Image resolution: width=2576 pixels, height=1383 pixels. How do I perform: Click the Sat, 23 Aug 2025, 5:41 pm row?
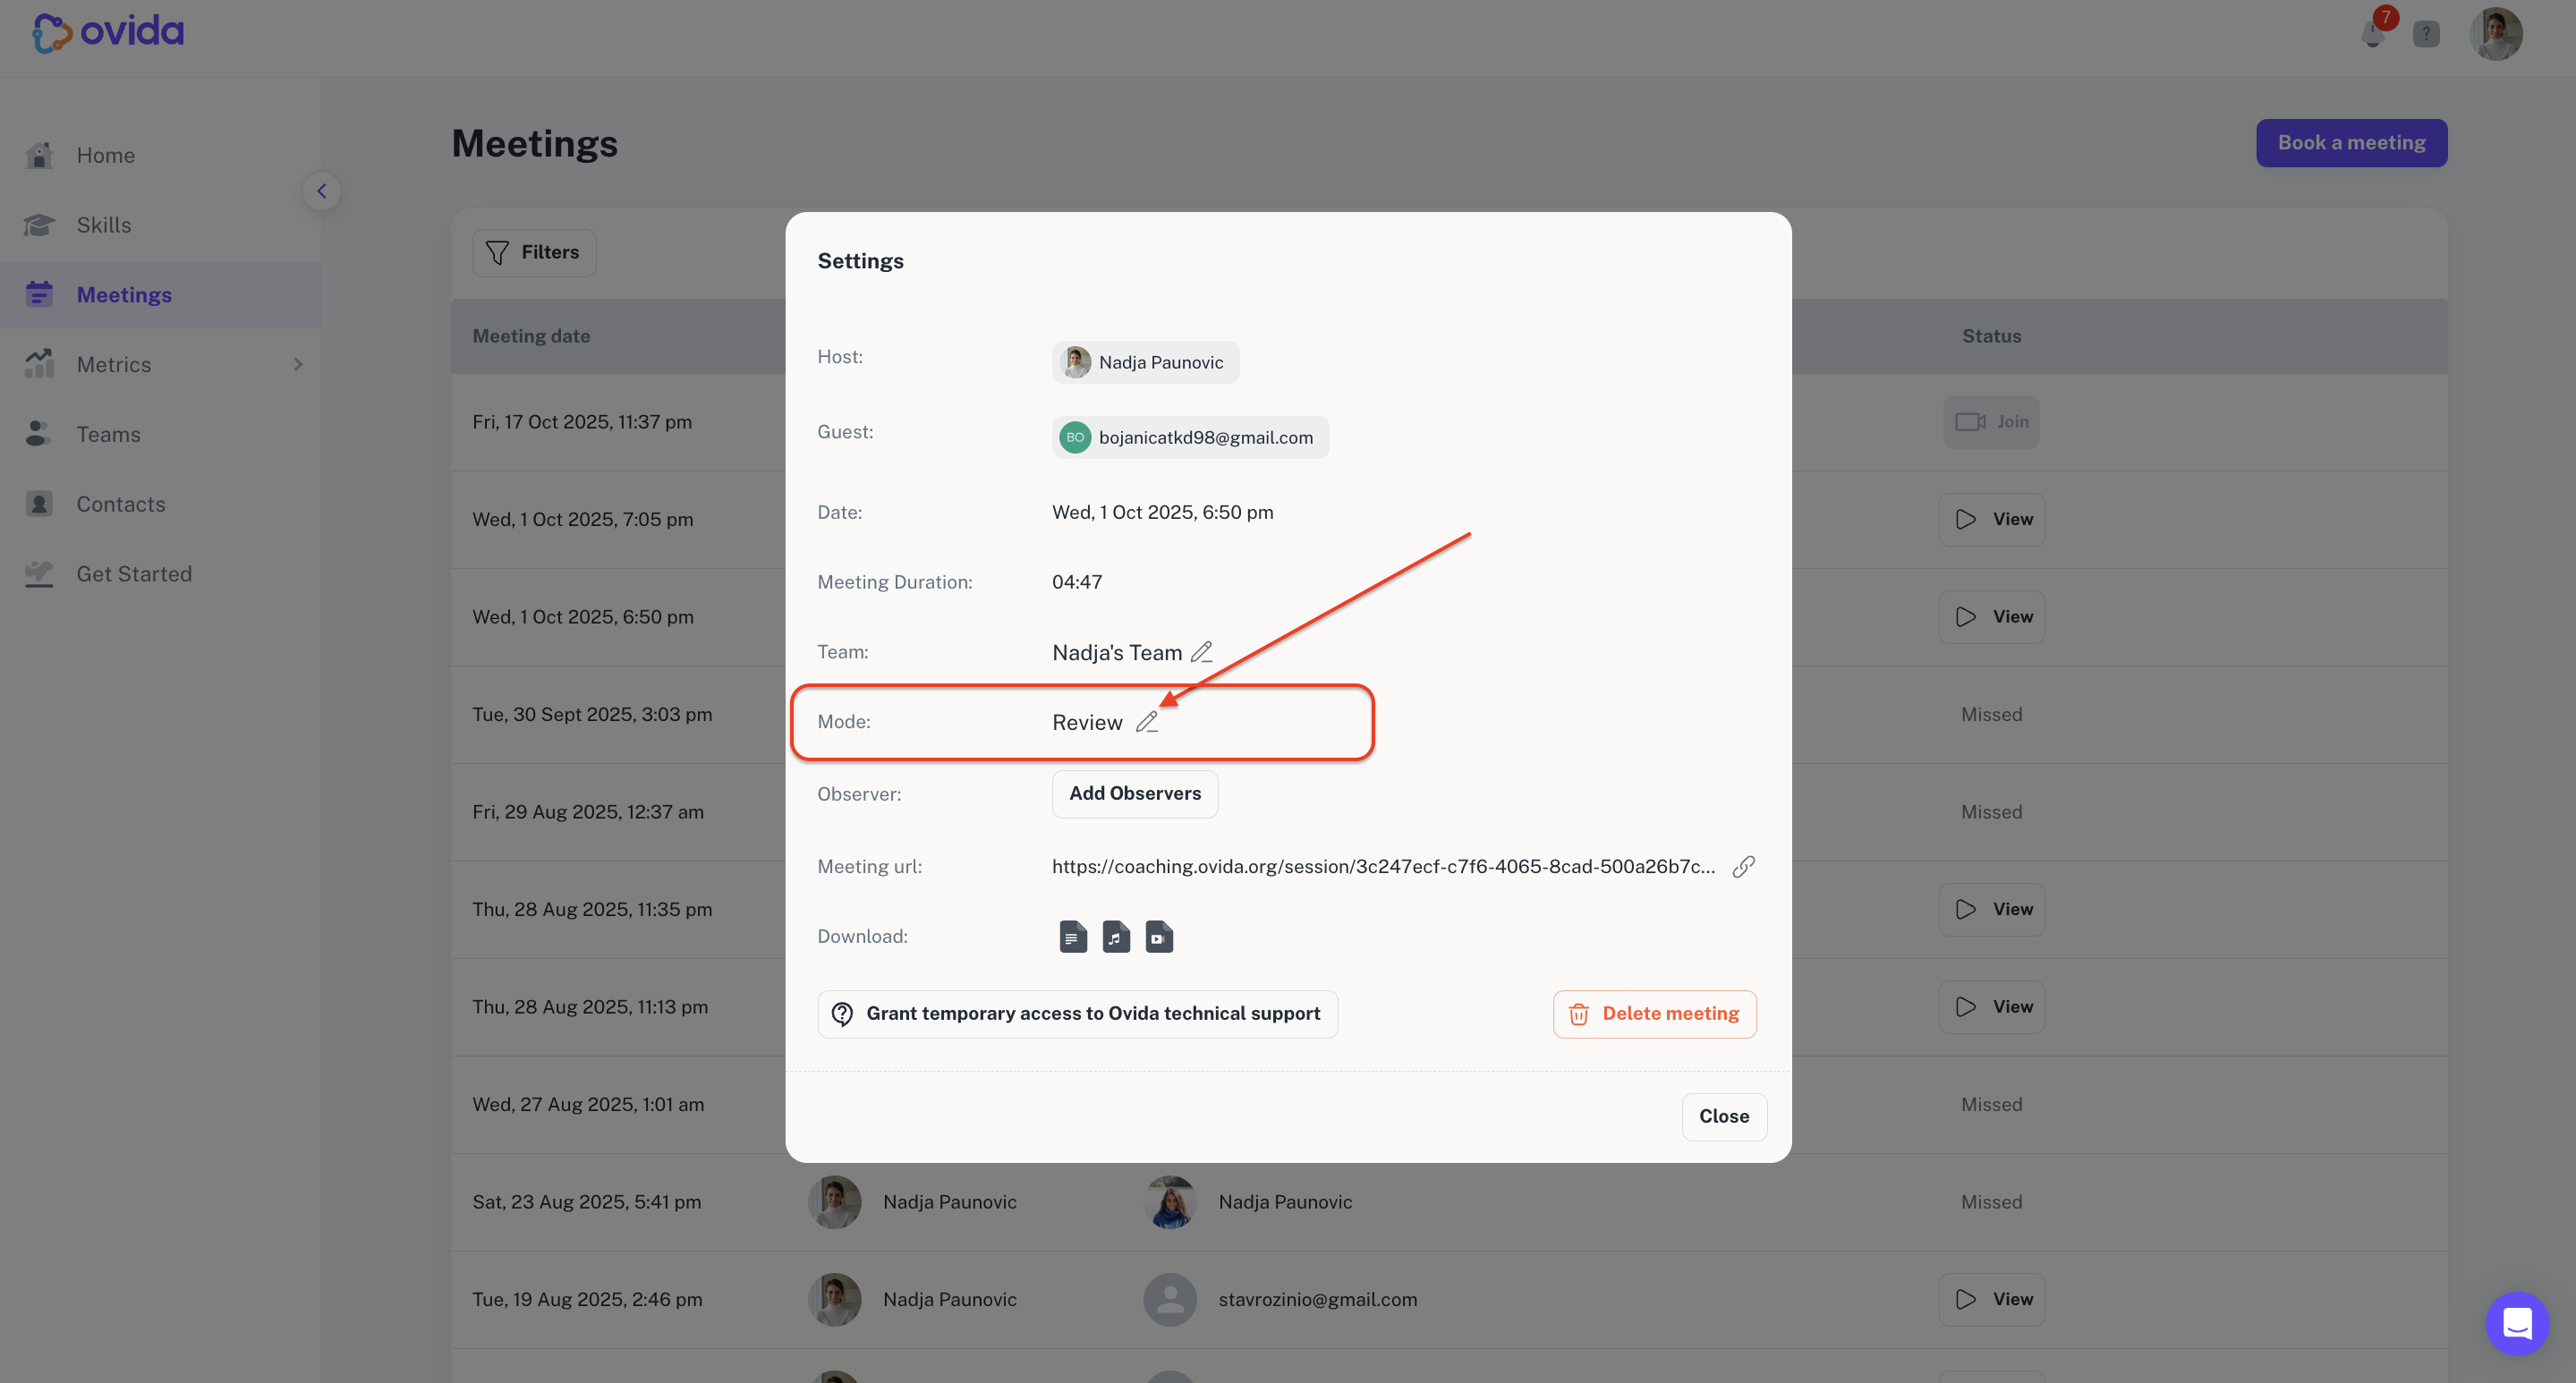tap(1448, 1202)
